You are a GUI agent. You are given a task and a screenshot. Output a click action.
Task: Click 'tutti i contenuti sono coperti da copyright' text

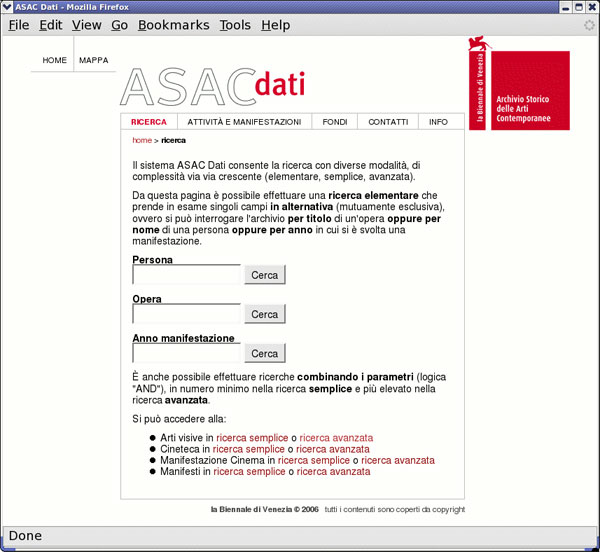click(x=395, y=510)
